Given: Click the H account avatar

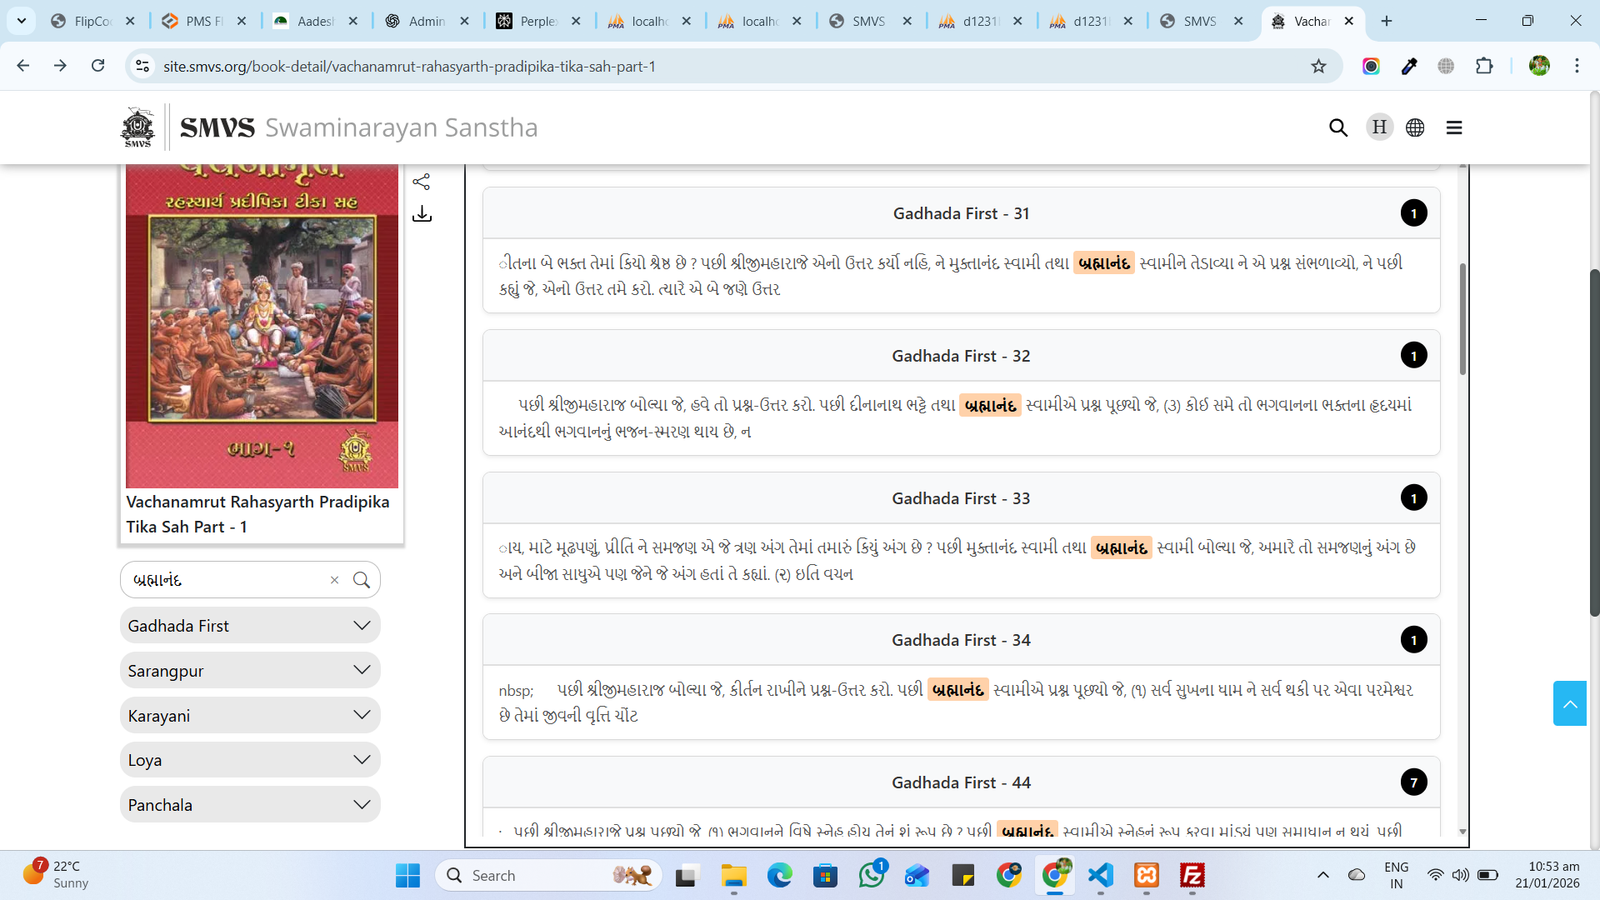Looking at the screenshot, I should tap(1379, 127).
